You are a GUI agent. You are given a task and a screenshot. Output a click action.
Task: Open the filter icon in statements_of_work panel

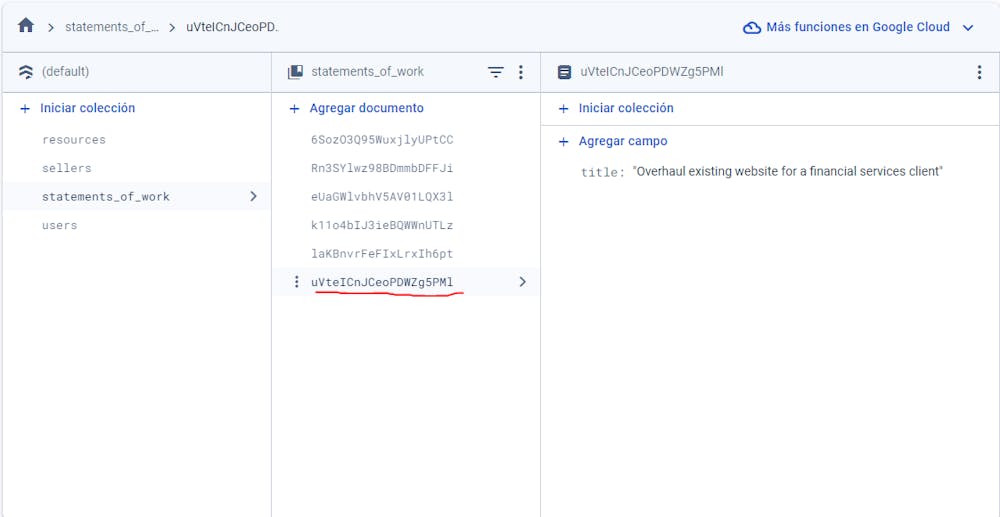click(x=496, y=72)
